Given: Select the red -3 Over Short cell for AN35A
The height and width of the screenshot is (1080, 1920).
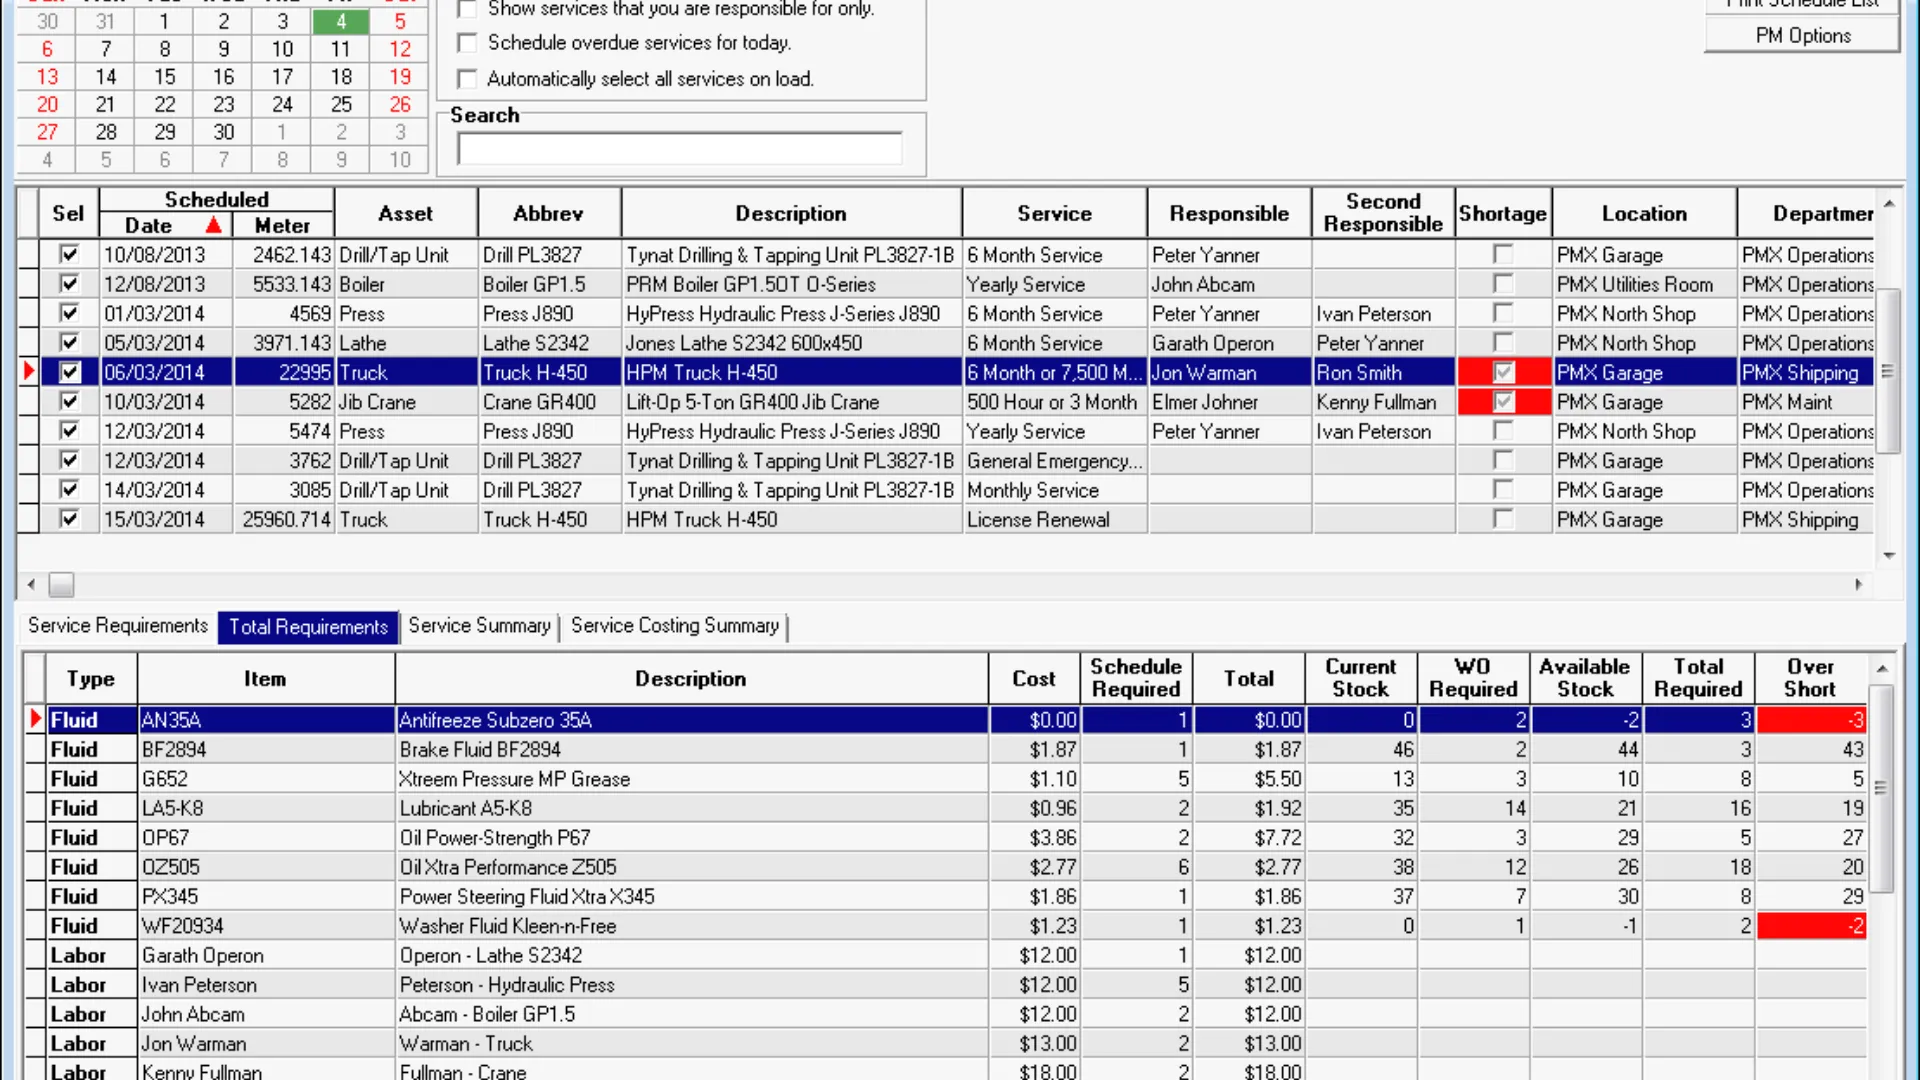Looking at the screenshot, I should click(1811, 720).
